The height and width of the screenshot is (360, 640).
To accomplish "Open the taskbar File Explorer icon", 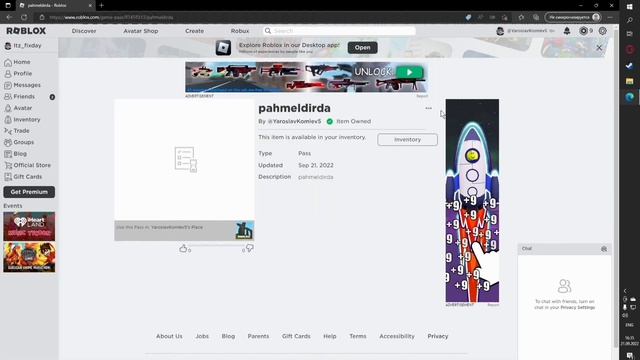I will coord(630,81).
